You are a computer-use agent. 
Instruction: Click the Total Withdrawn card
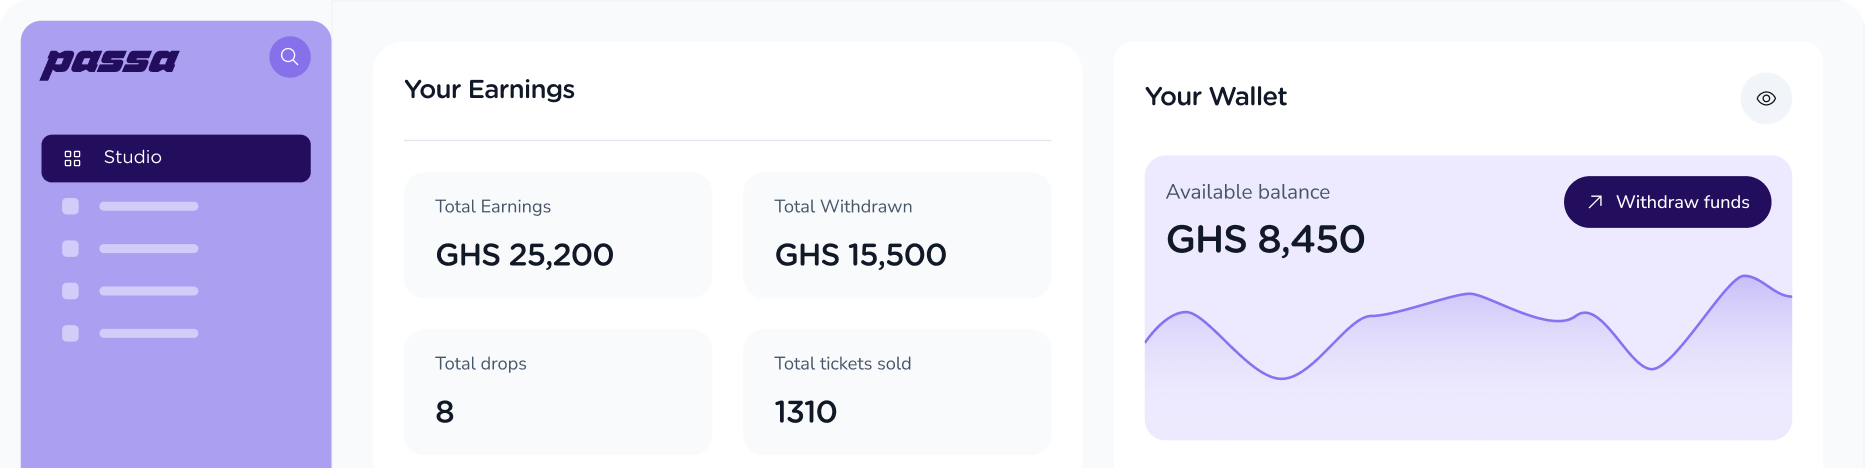[897, 235]
